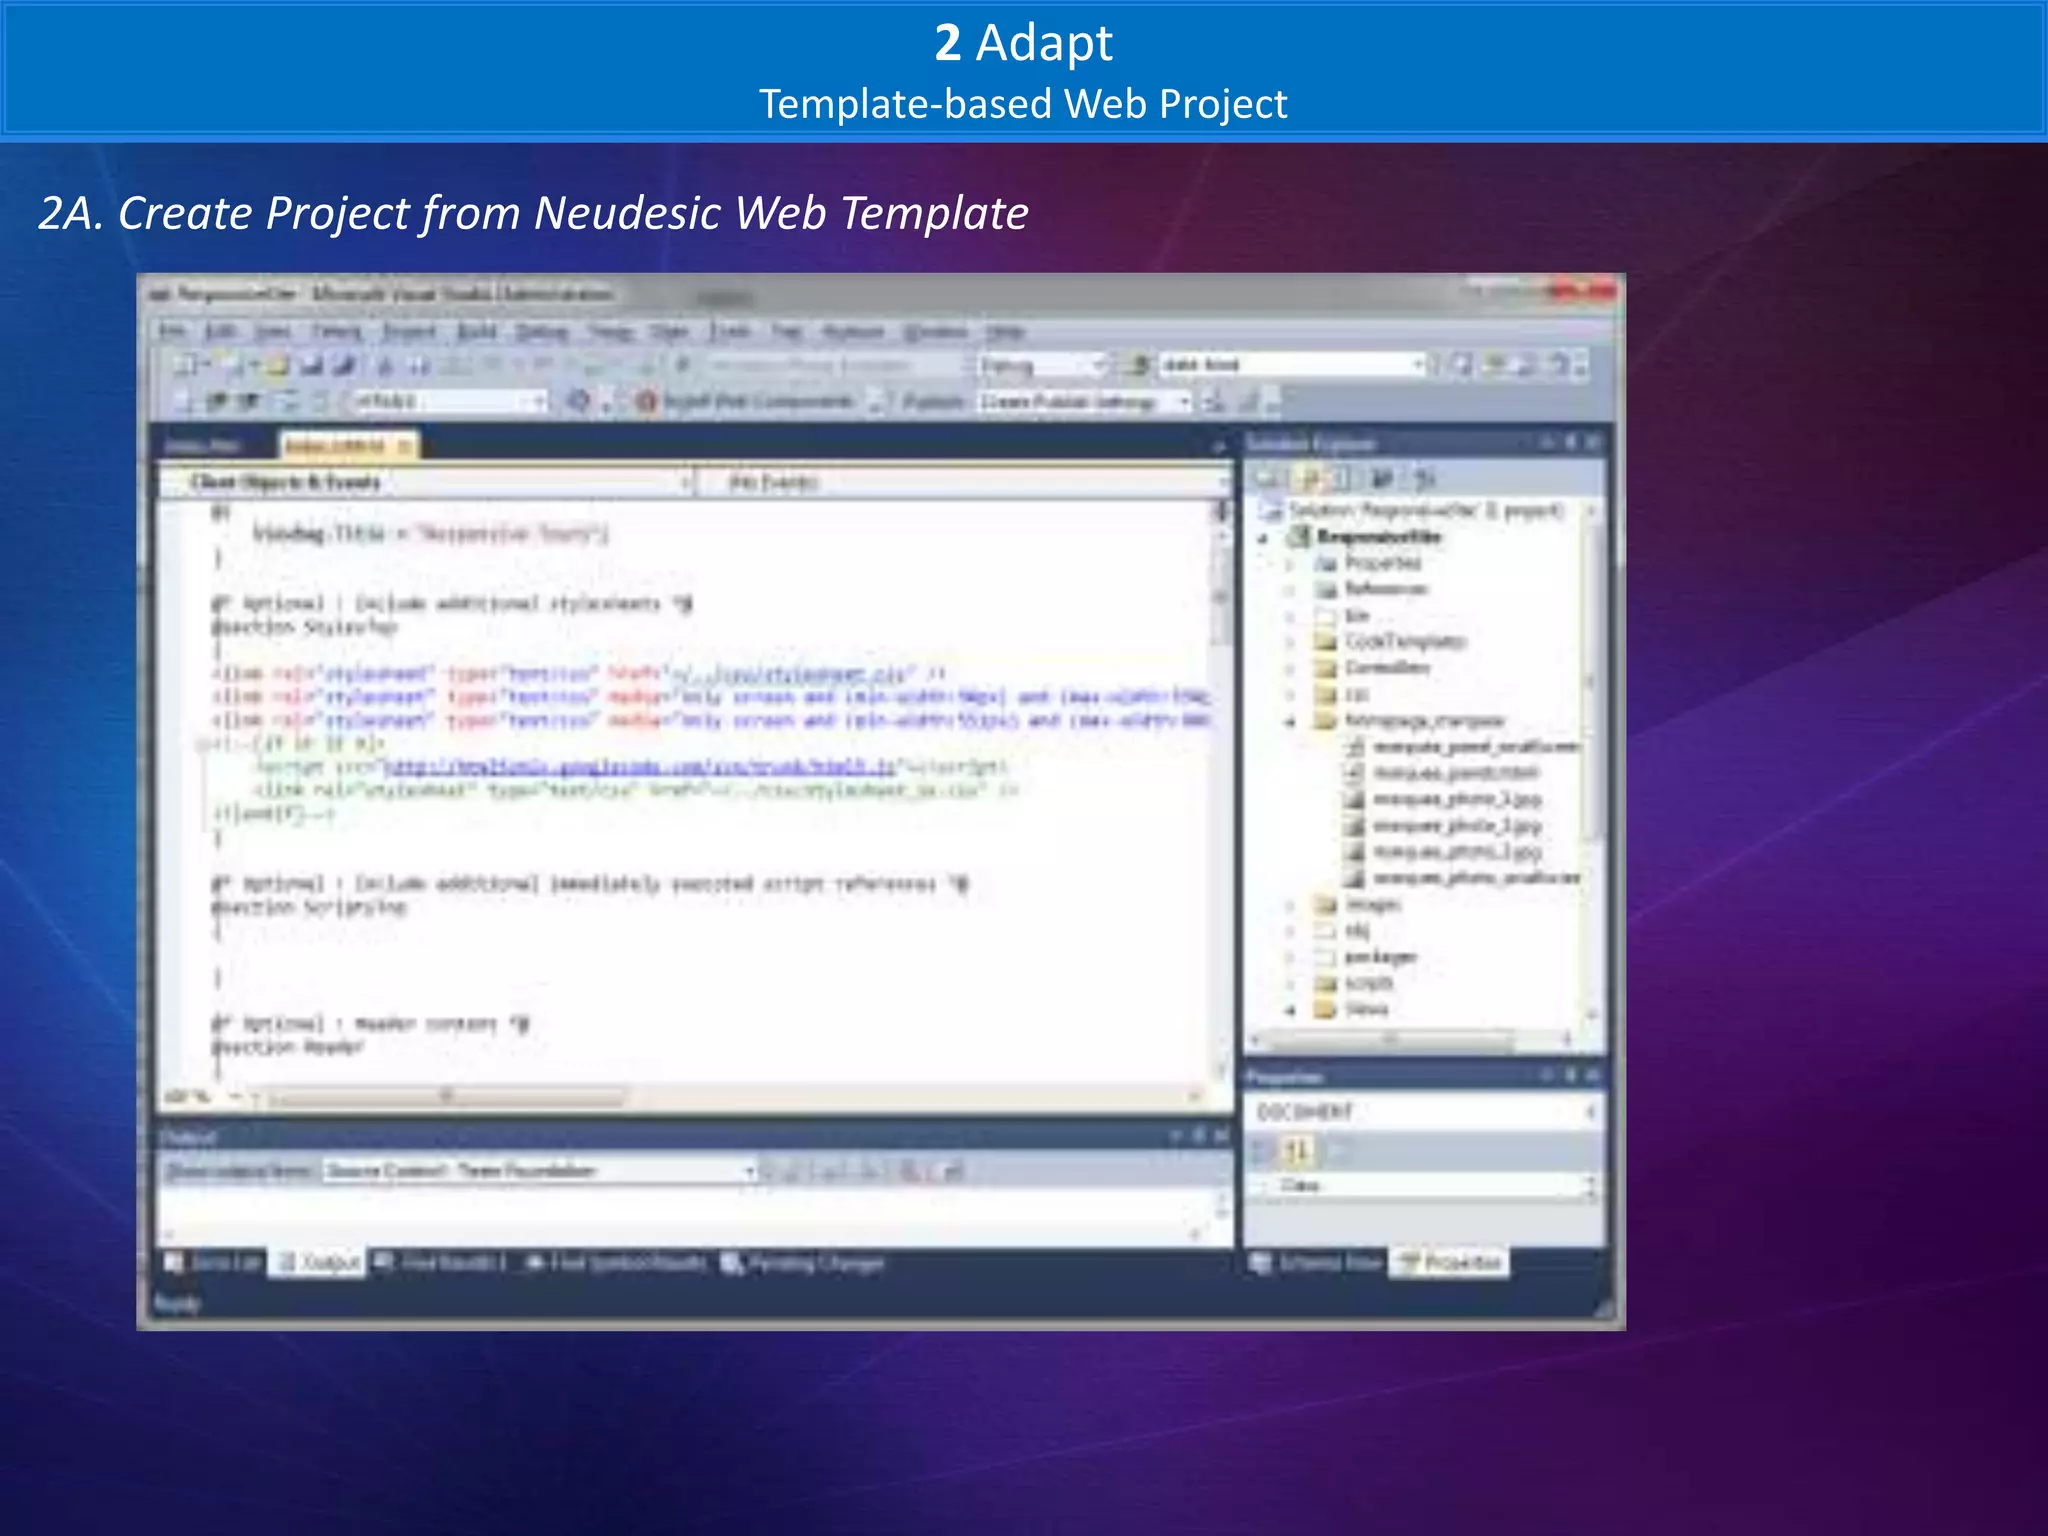This screenshot has width=2048, height=1536.
Task: Click the editor vertical scrollbar
Action: 1221,790
